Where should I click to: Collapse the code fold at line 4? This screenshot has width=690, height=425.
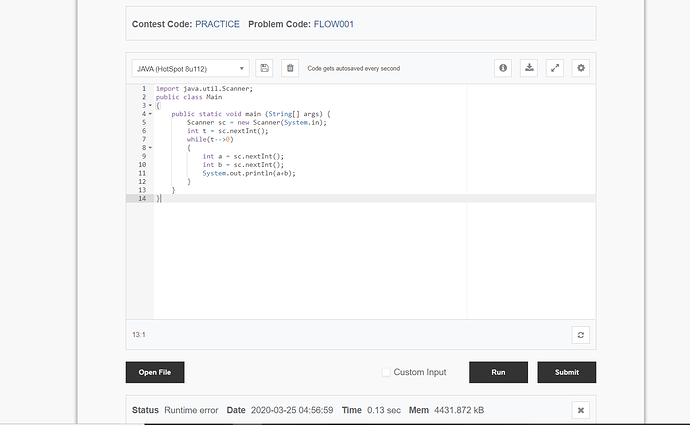(x=150, y=114)
